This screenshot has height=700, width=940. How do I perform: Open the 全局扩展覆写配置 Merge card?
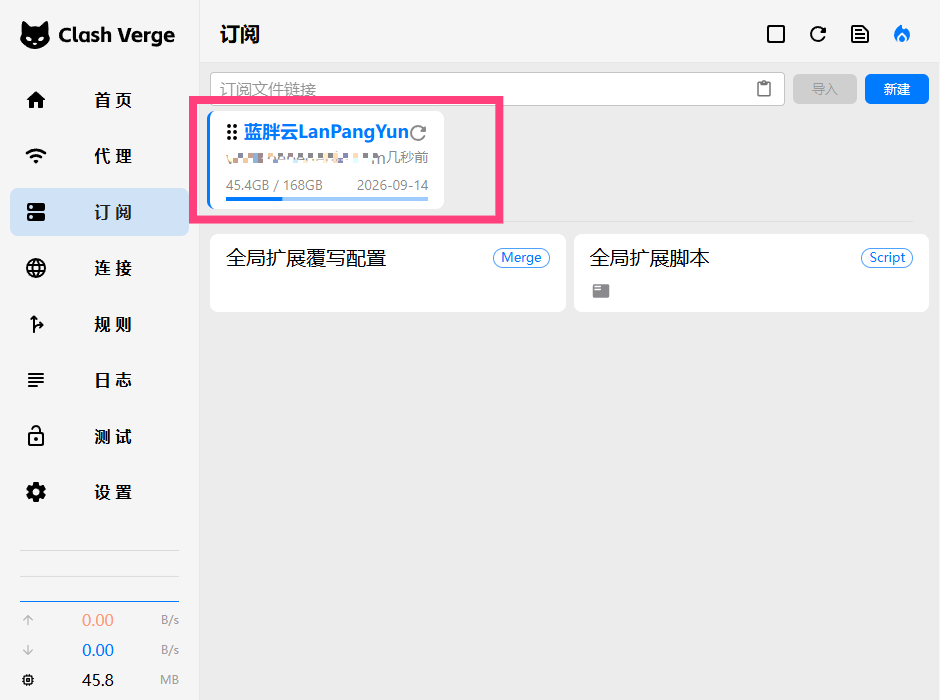coord(387,272)
